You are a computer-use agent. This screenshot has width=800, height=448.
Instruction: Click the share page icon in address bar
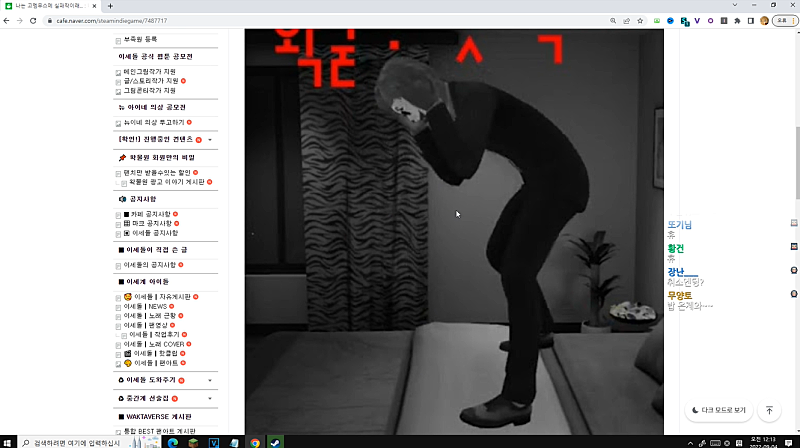[x=627, y=21]
